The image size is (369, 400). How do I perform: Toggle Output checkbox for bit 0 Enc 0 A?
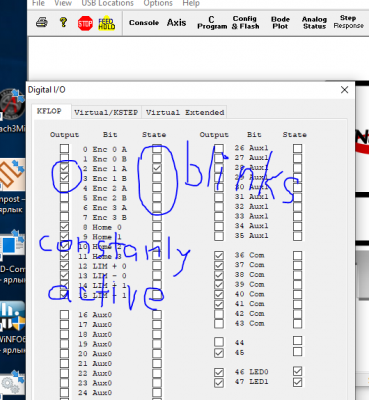tap(64, 148)
